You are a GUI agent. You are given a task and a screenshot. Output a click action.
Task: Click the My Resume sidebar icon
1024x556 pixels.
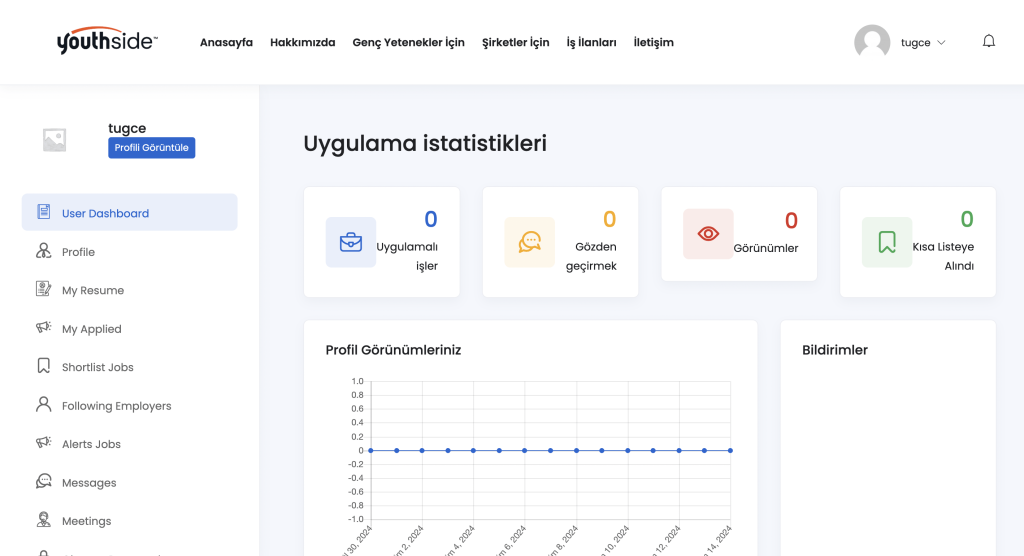pos(44,289)
